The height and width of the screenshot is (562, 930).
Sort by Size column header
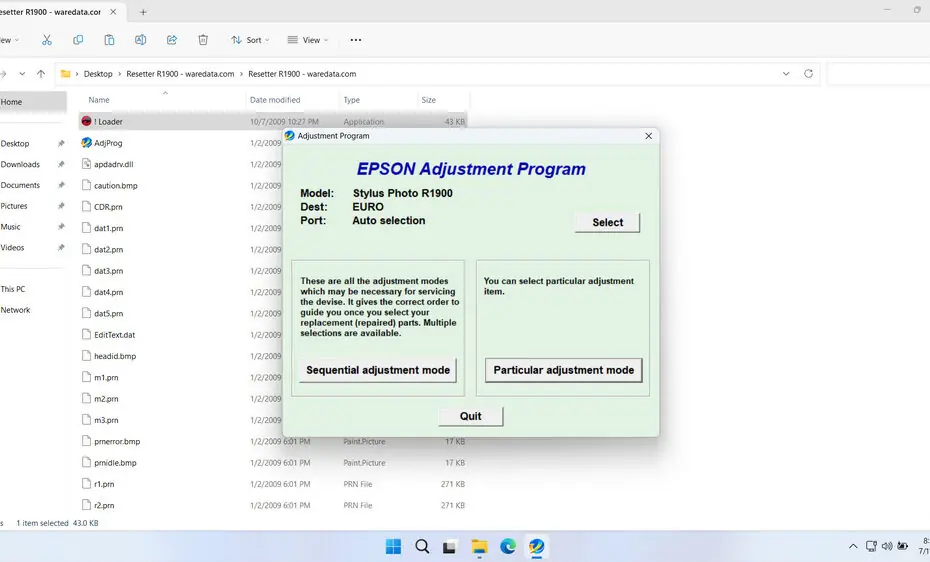pos(429,100)
